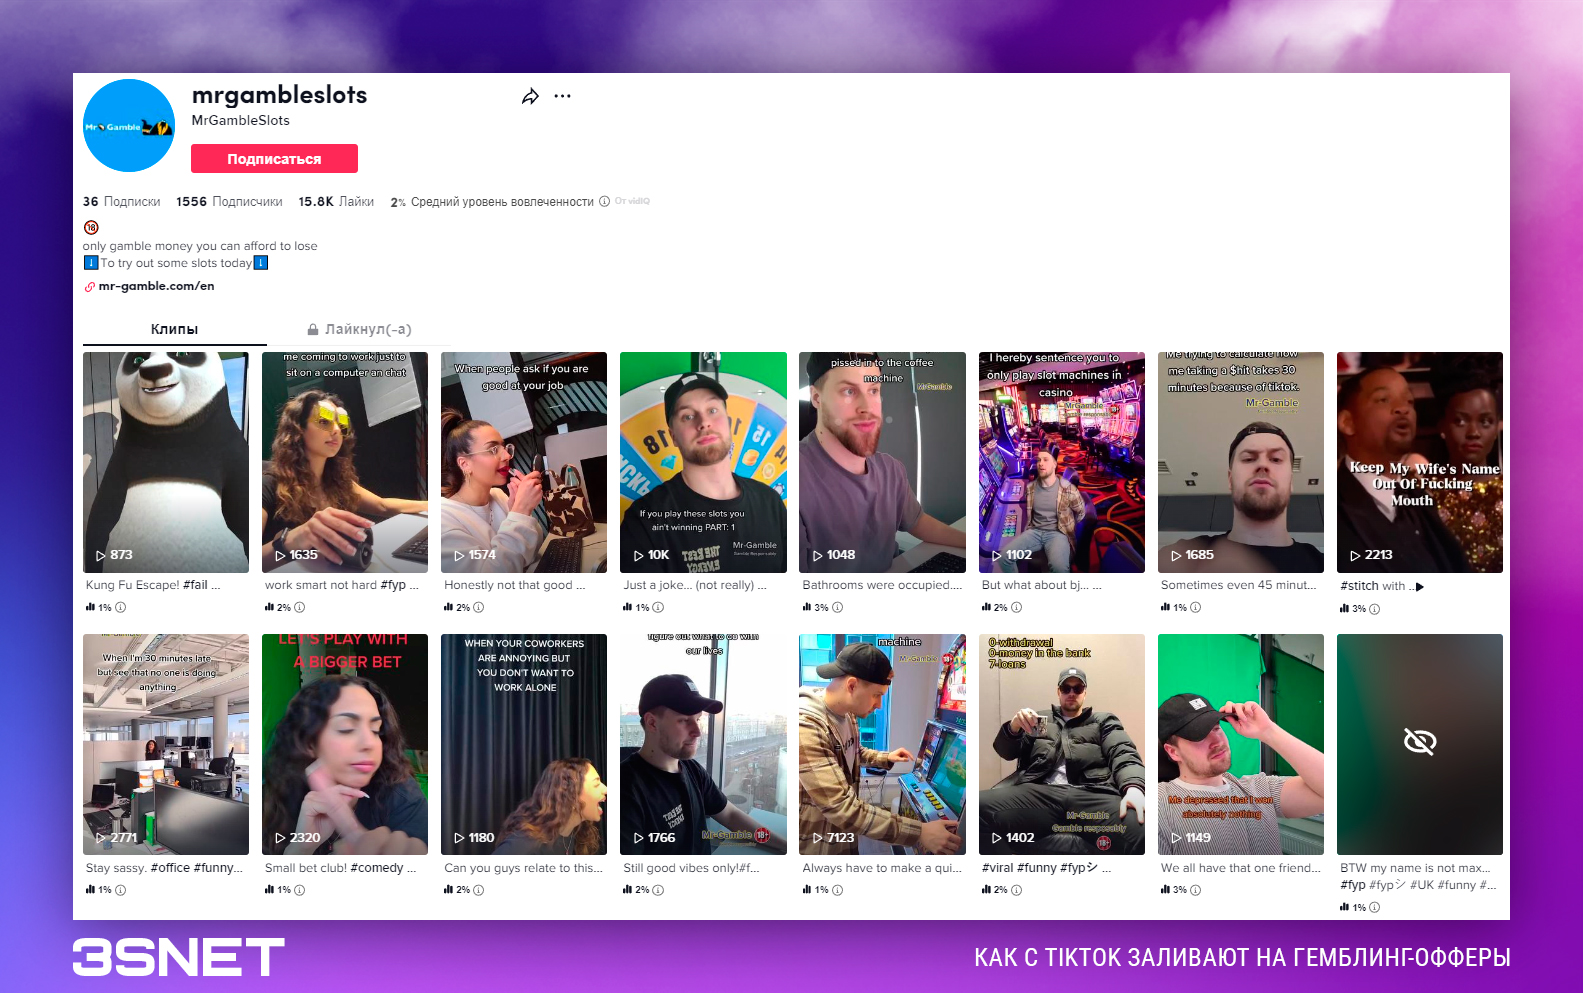Click info icon under #viral #funny #fyp clip
Screen dimensions: 1583x993
[1017, 890]
